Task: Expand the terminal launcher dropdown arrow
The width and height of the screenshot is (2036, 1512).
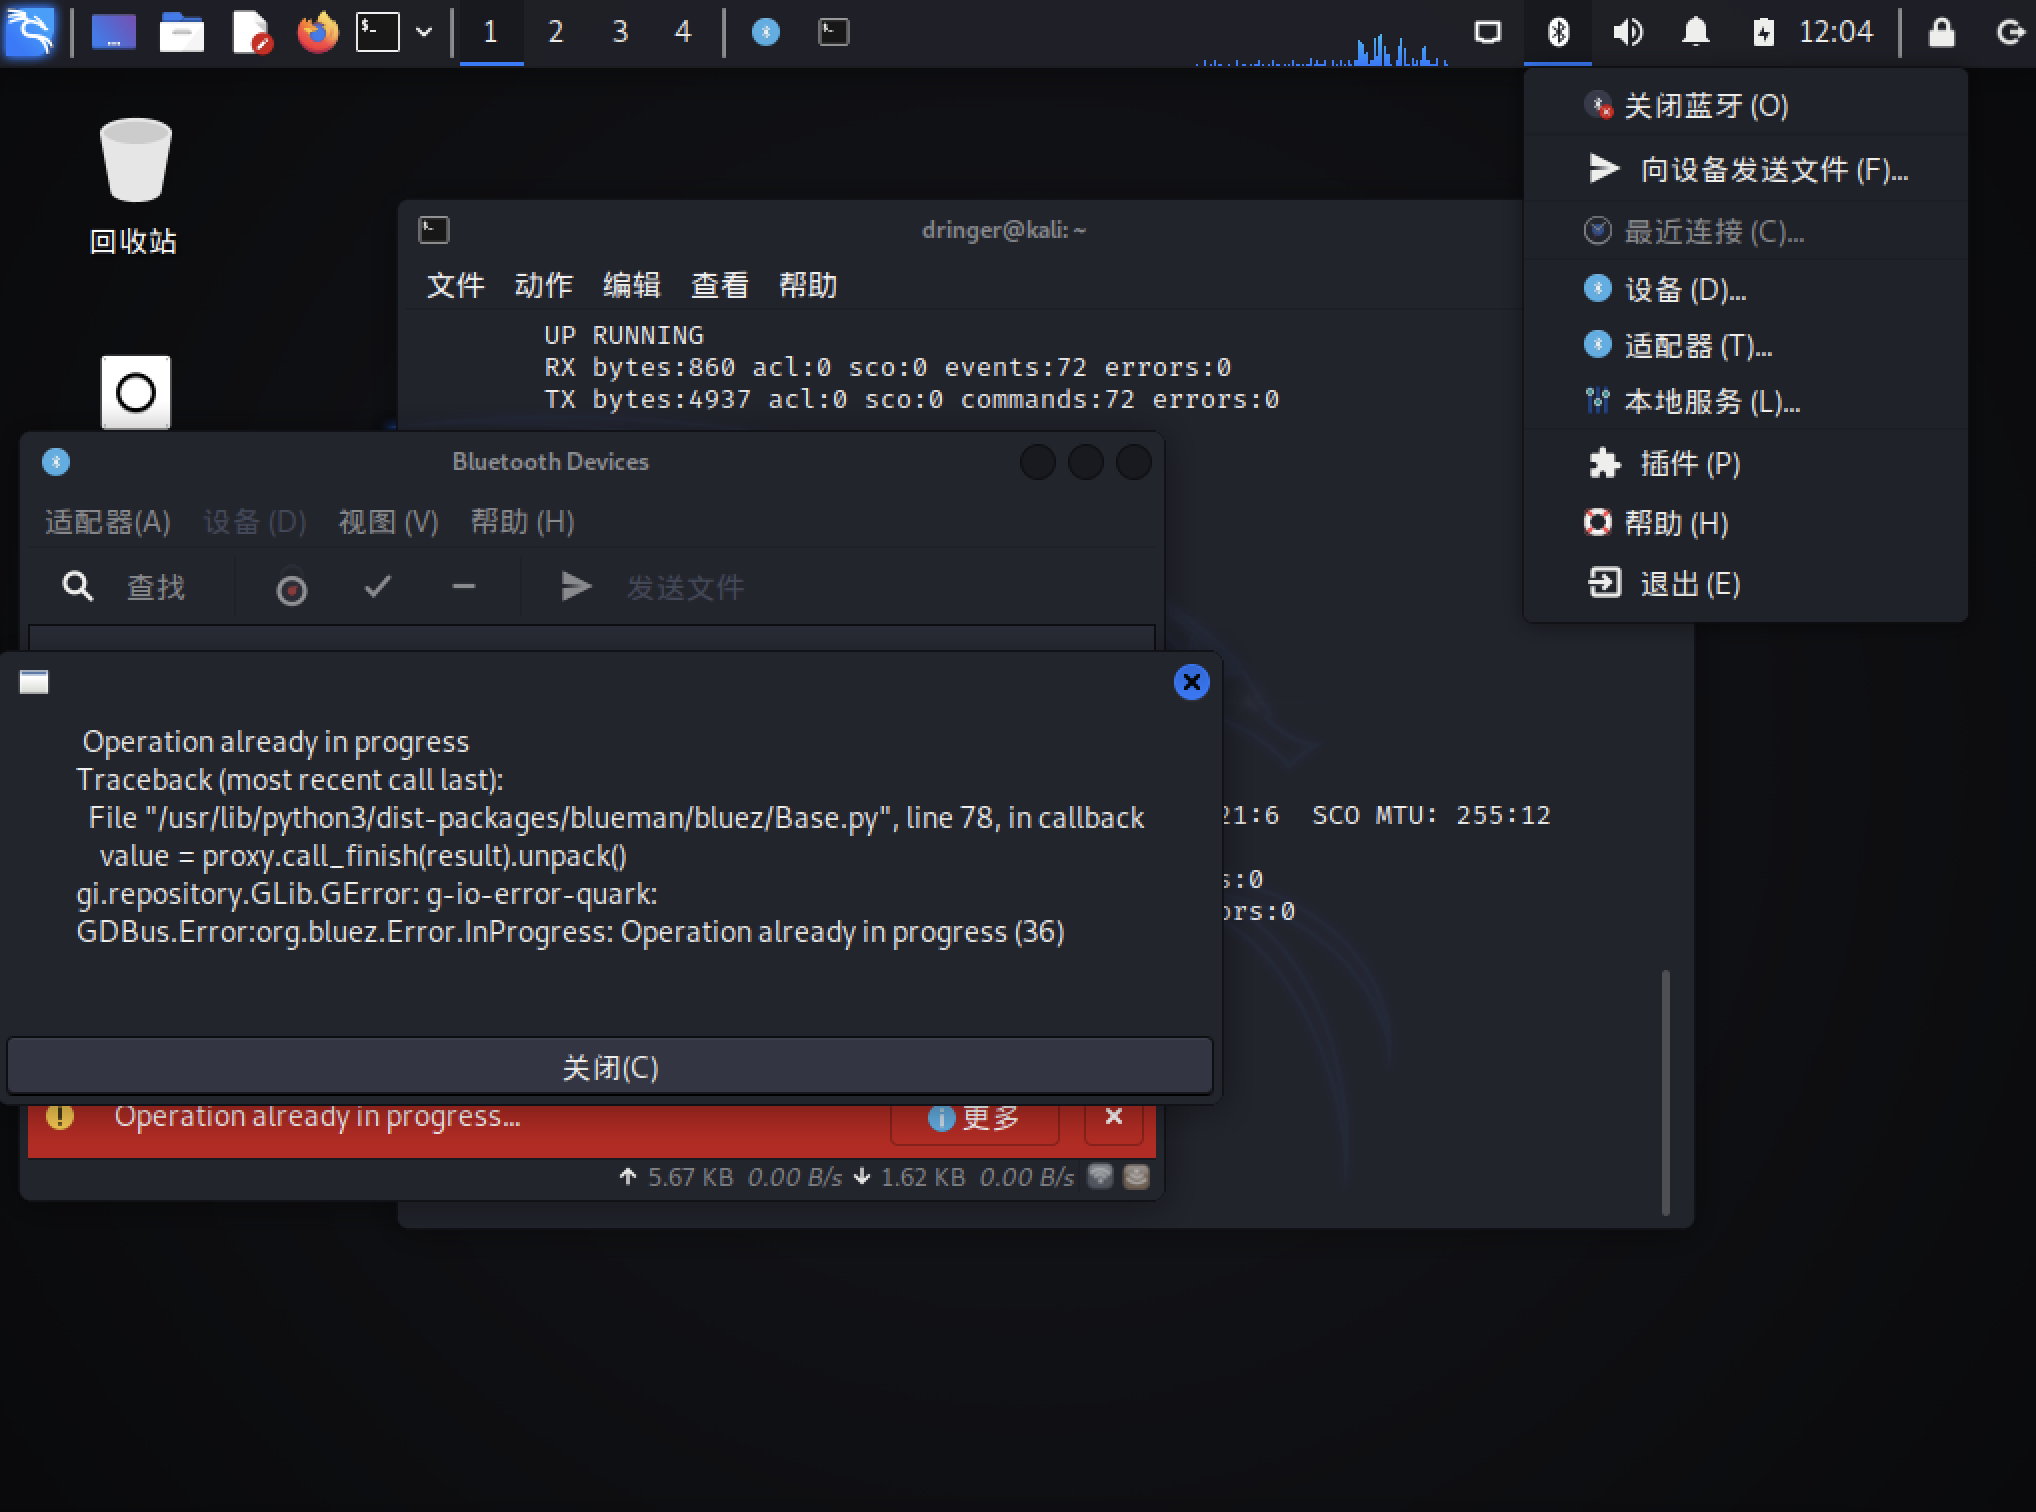Action: [424, 33]
